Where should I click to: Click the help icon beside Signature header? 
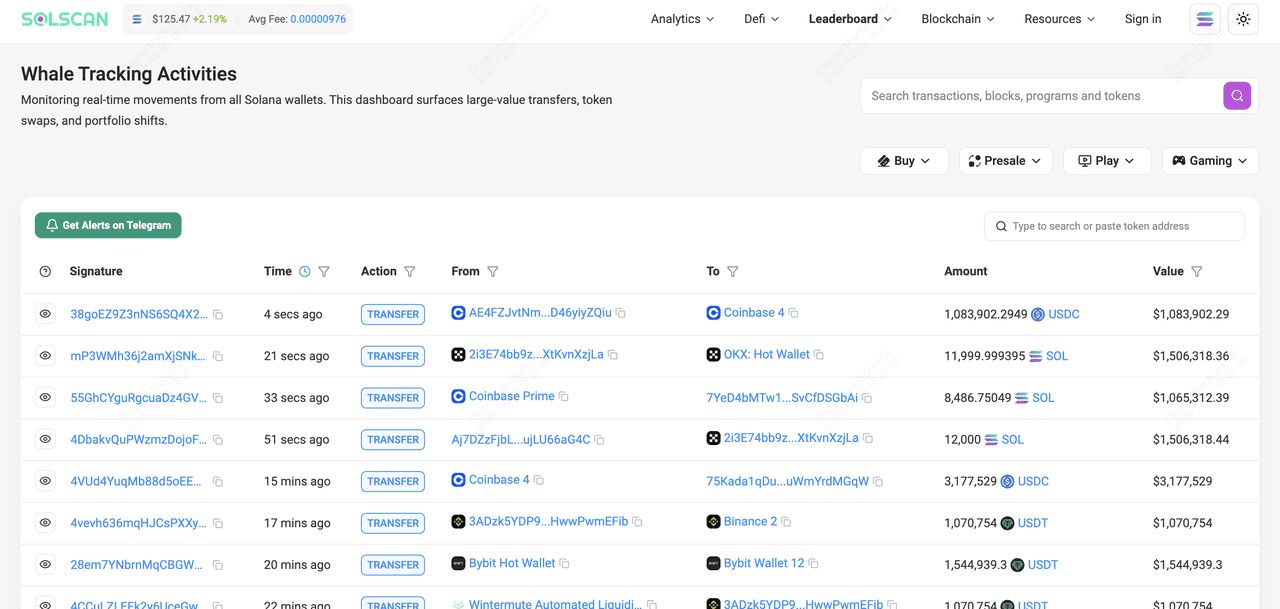[x=45, y=271]
